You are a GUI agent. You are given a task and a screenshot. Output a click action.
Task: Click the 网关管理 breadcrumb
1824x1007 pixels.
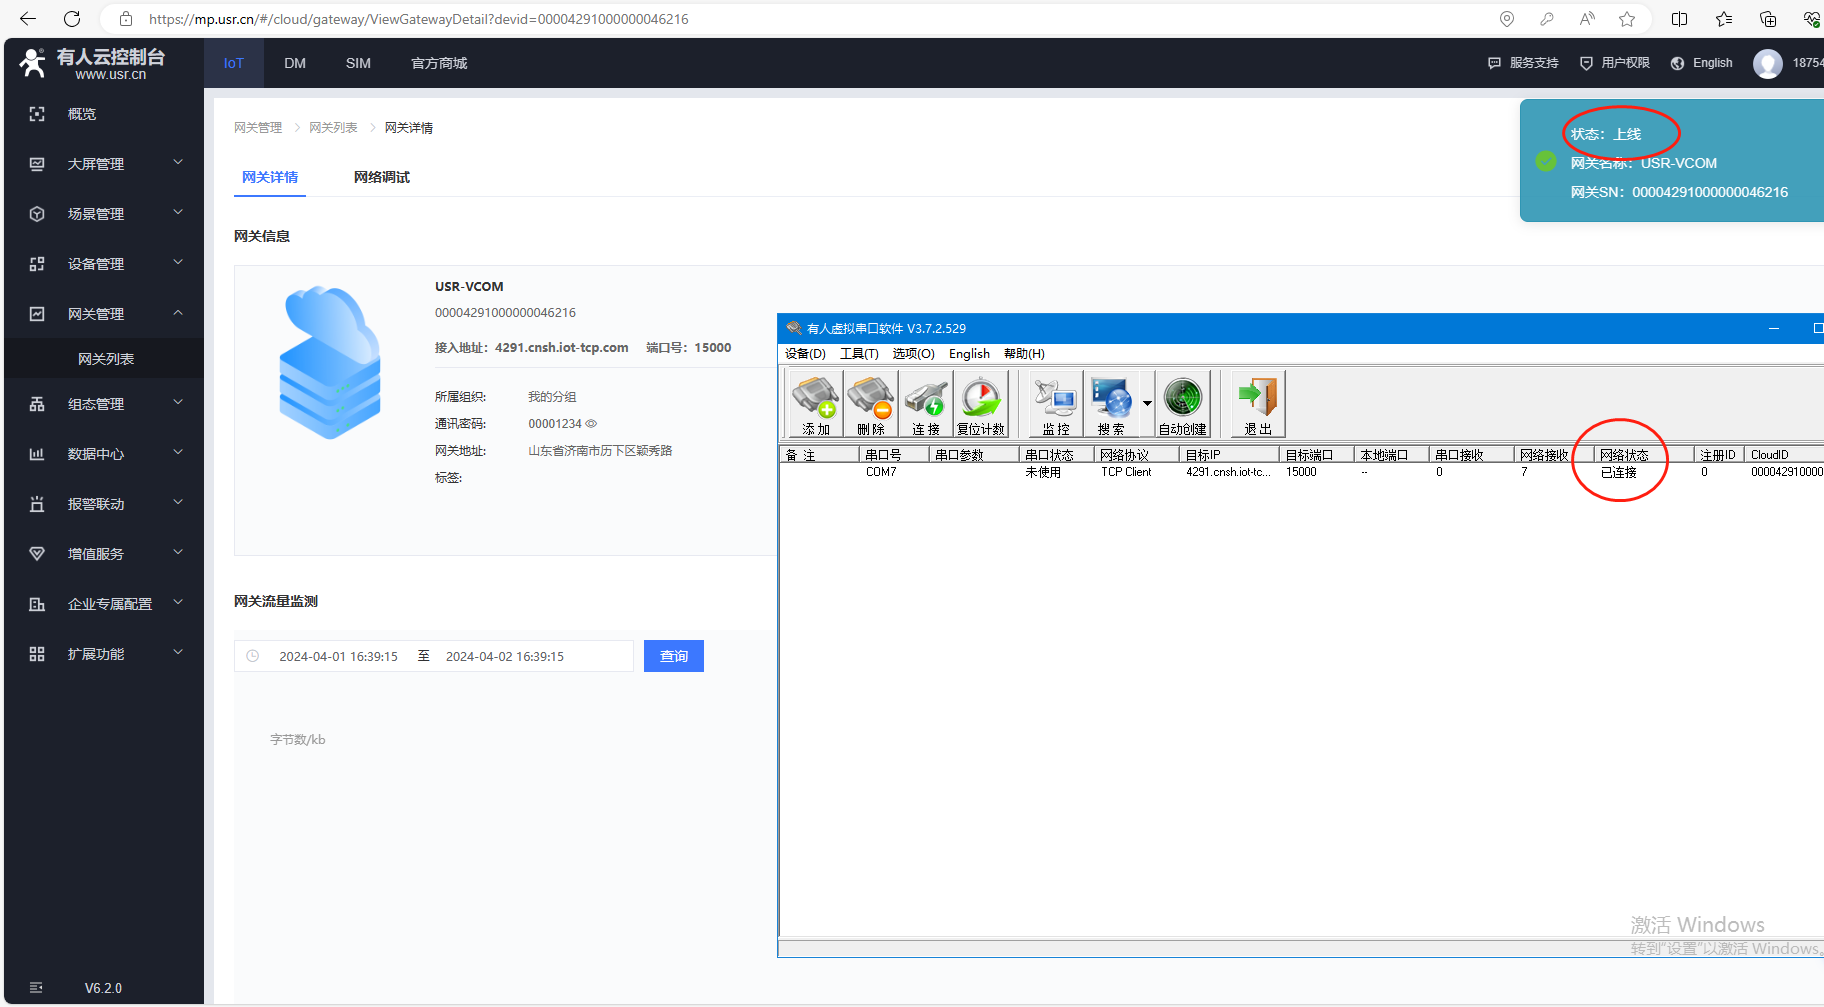coord(258,128)
